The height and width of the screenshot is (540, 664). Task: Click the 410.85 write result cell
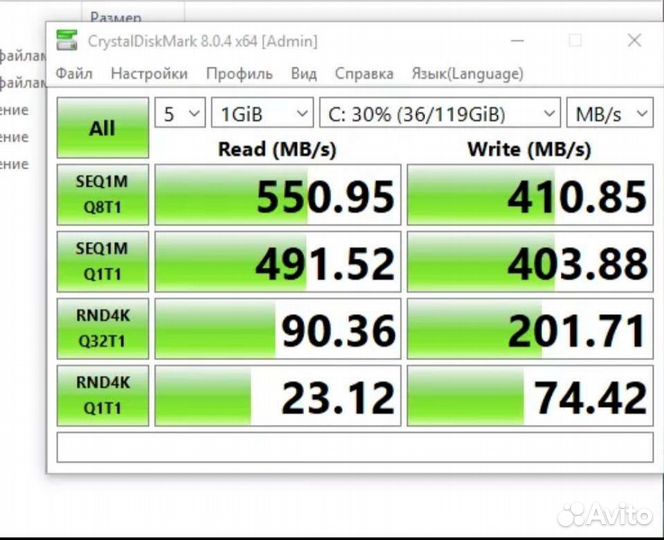point(530,194)
